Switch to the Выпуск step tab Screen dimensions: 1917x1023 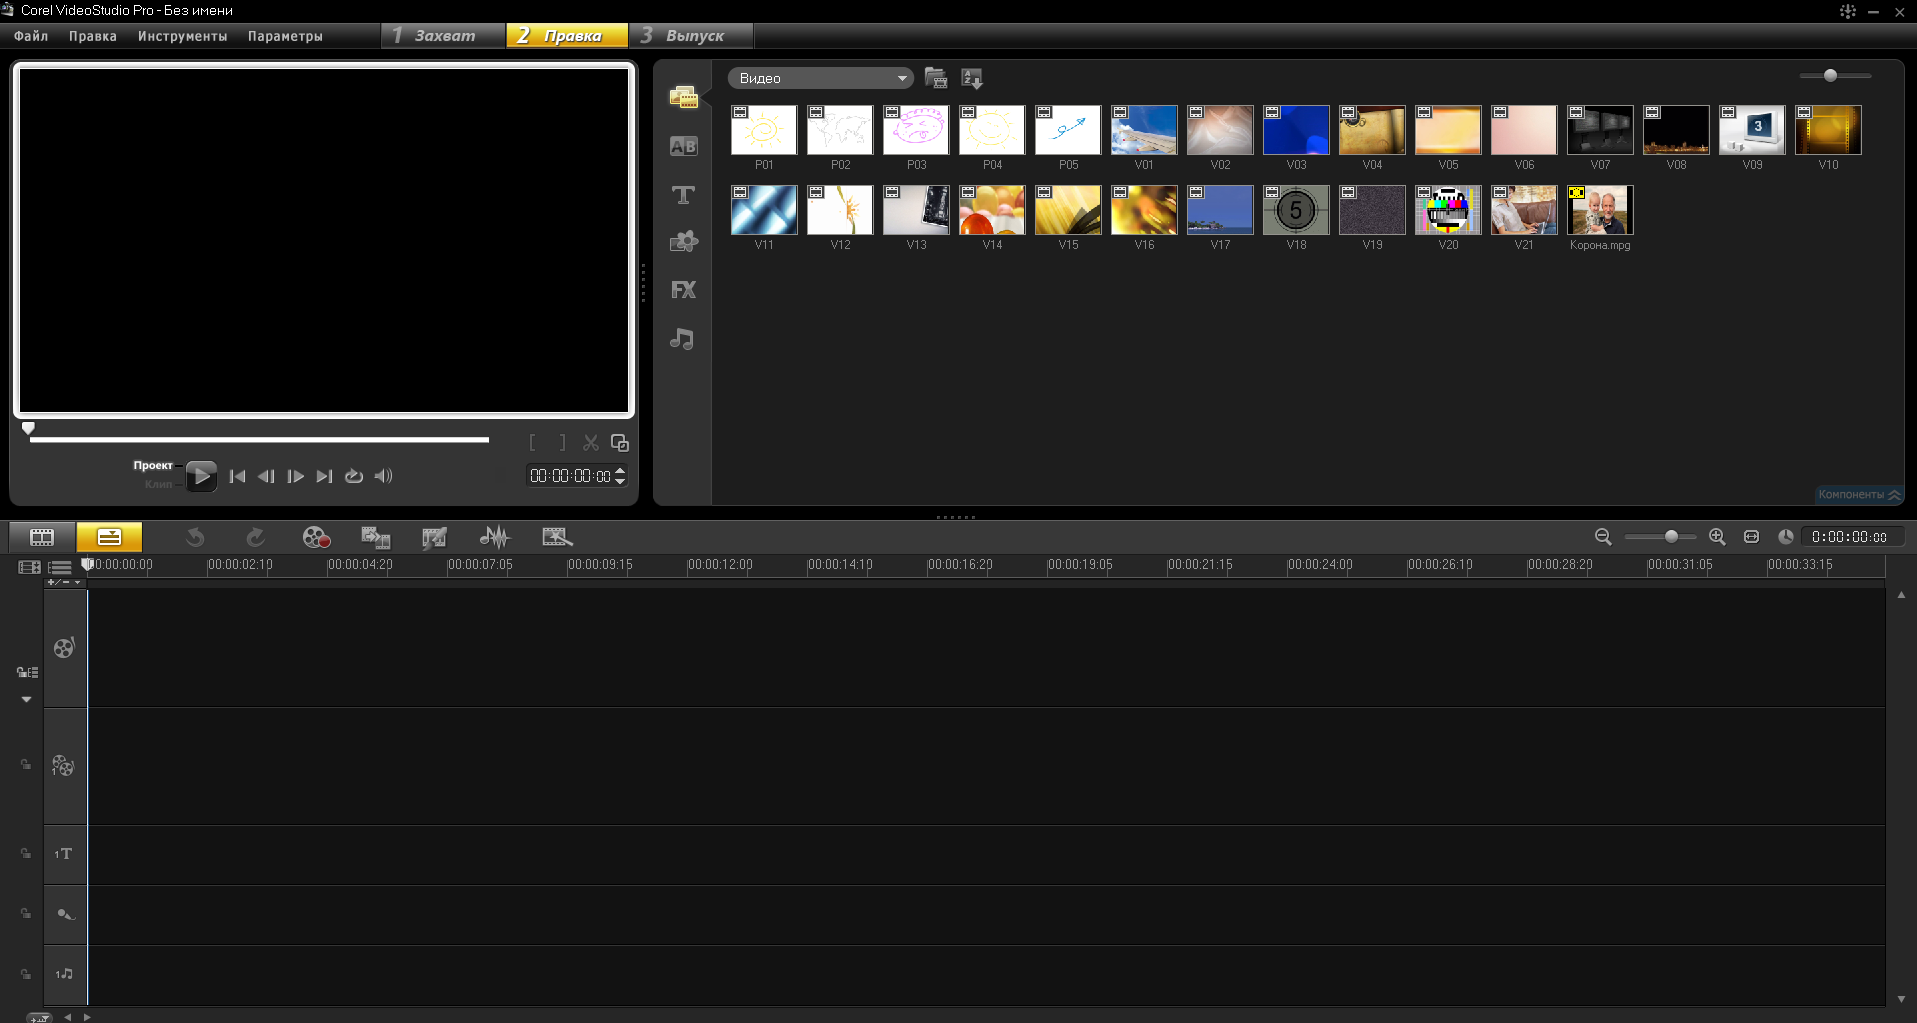(691, 36)
